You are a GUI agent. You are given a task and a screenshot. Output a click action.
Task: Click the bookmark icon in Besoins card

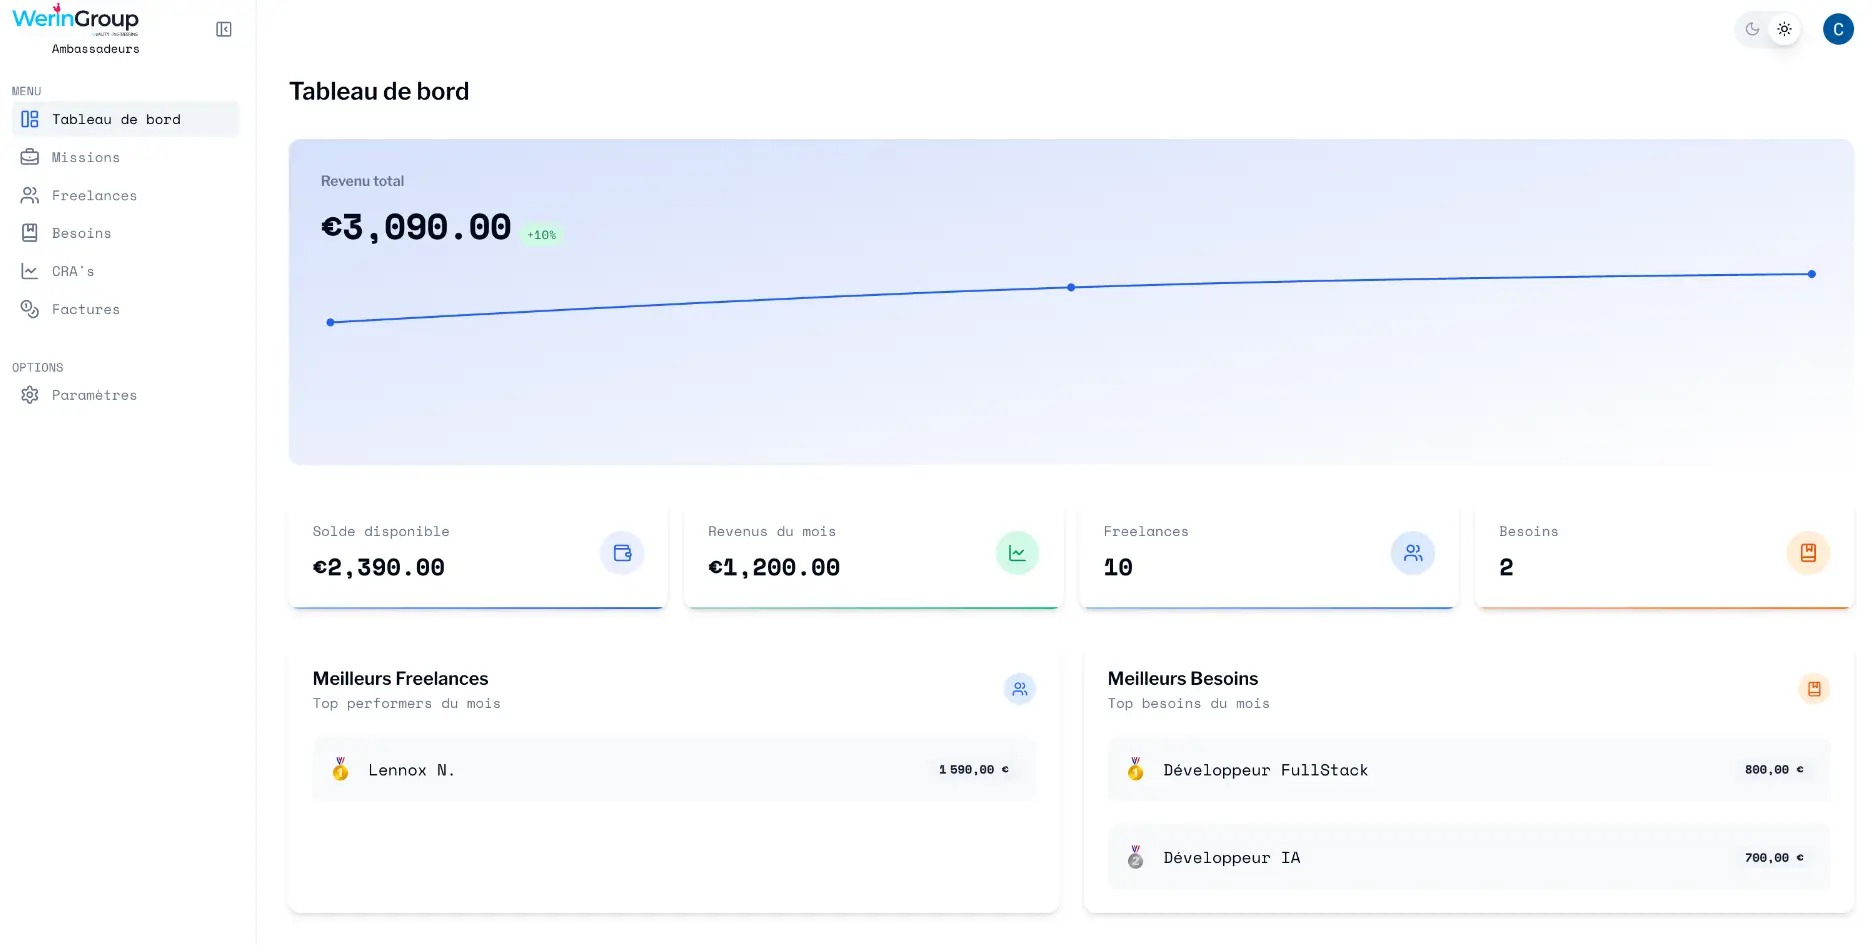click(x=1807, y=553)
